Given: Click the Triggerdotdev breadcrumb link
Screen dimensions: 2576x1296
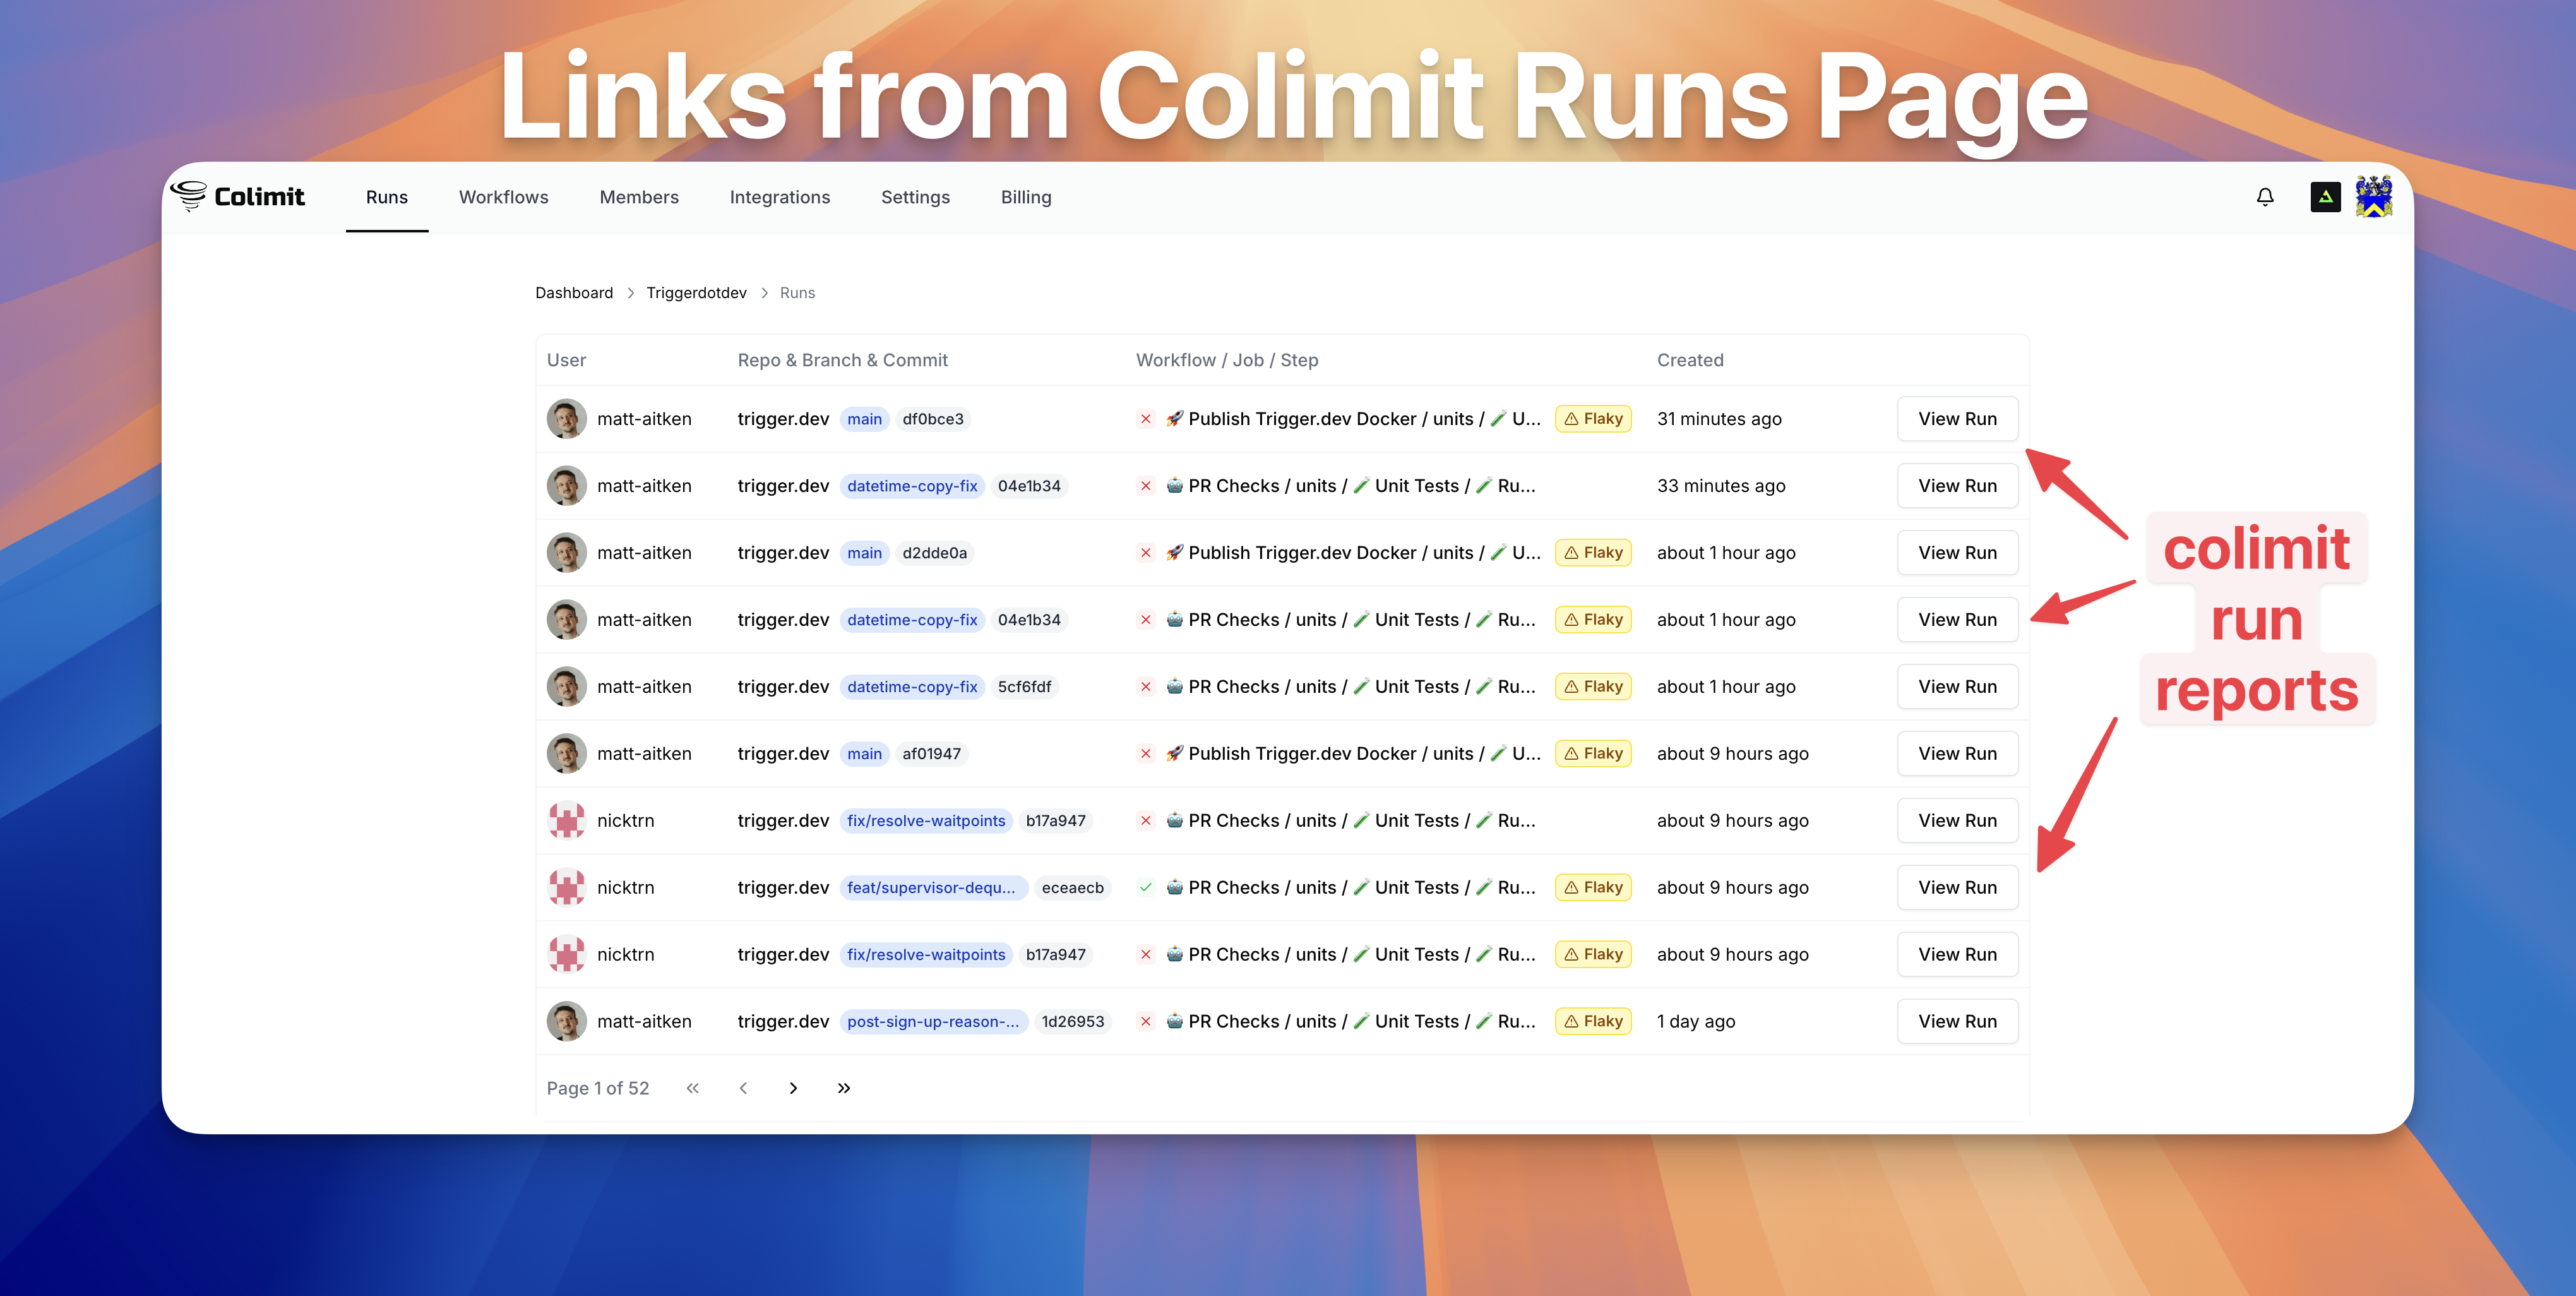Looking at the screenshot, I should coord(696,293).
